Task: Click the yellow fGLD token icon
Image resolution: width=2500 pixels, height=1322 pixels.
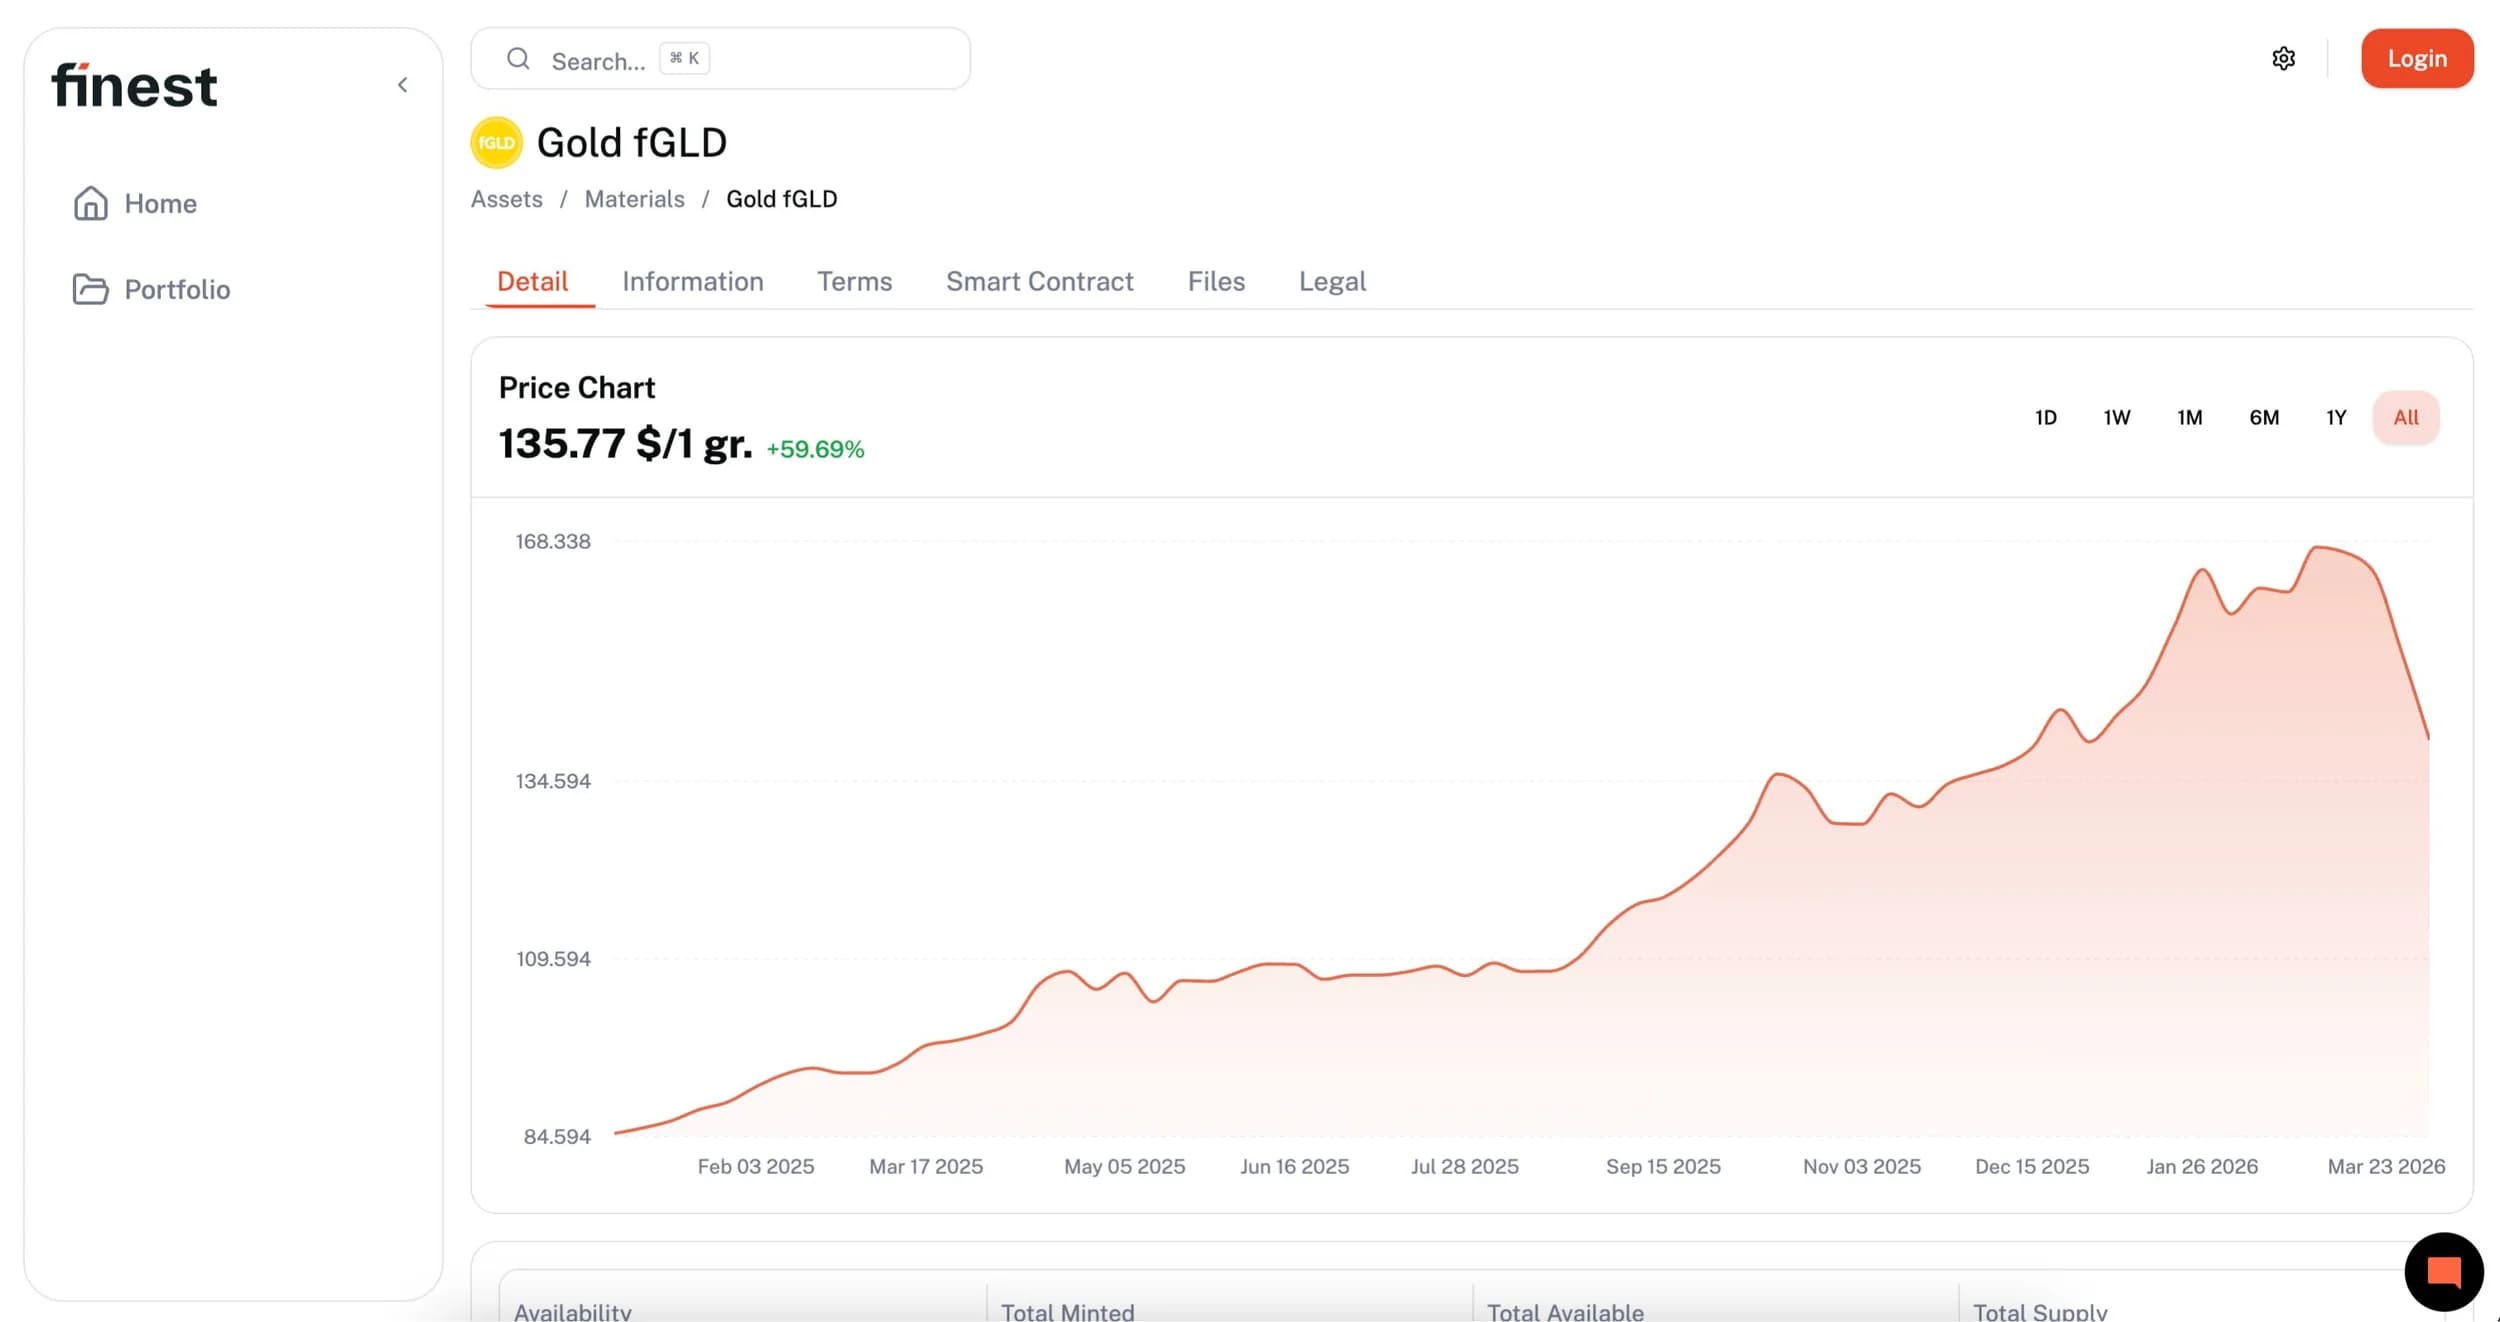Action: click(496, 143)
